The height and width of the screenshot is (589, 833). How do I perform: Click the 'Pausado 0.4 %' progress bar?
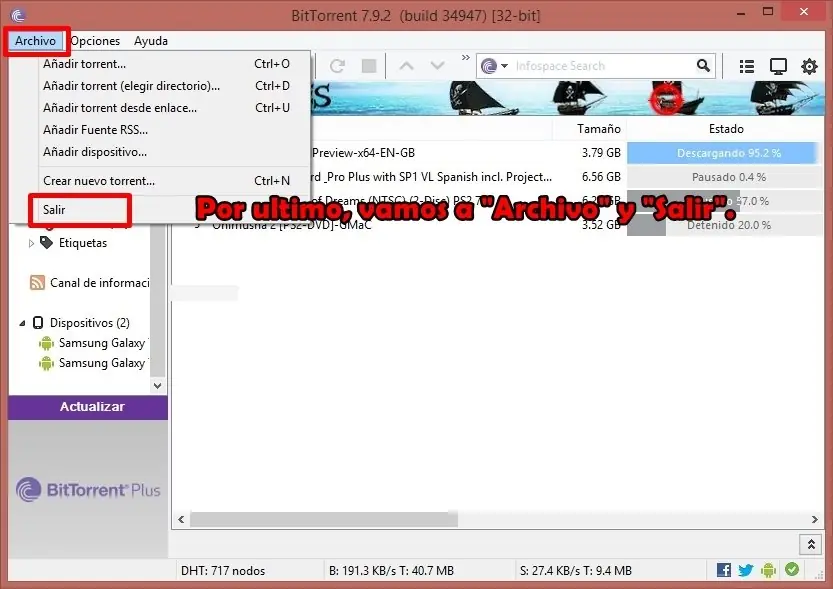[725, 177]
